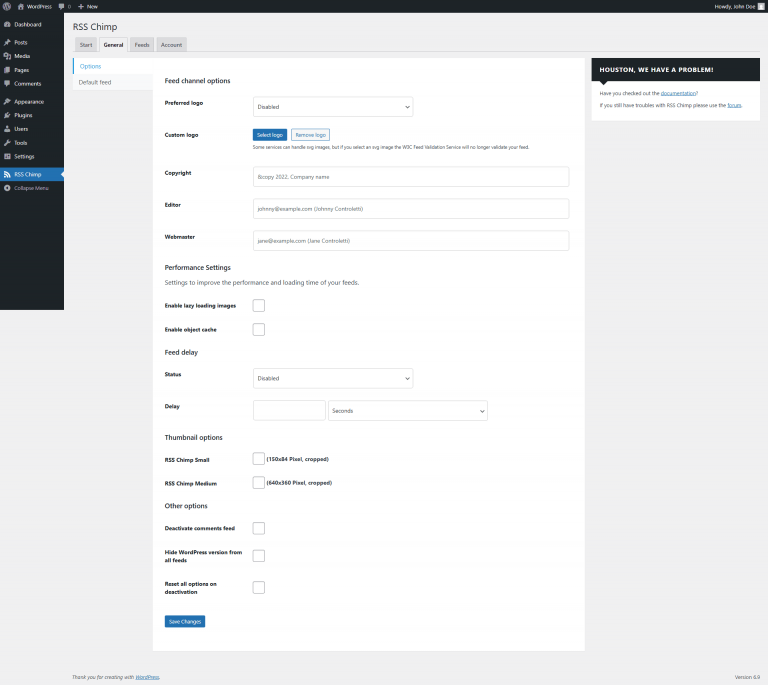Click the comments bubble in admin bar
Viewport: 768px width, 685px height.
[x=61, y=6]
